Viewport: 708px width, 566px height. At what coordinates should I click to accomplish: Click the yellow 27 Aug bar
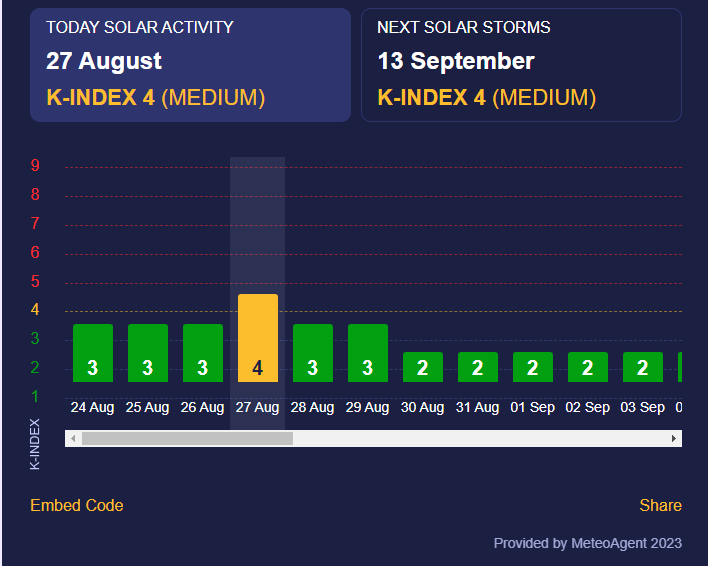258,338
